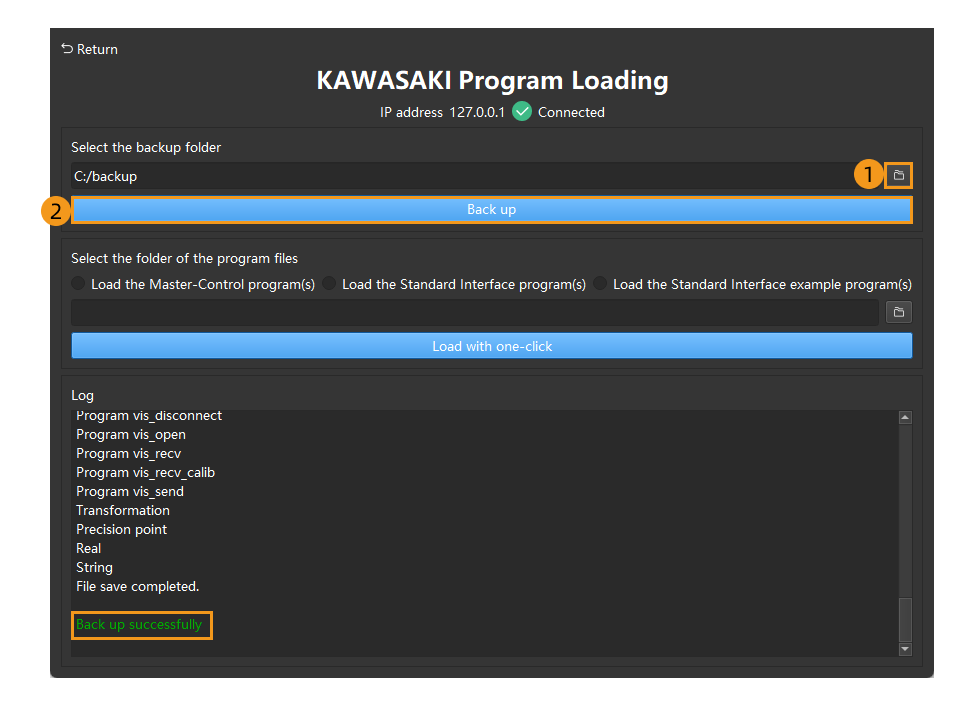Image resolution: width=968 pixels, height=707 pixels.
Task: Click the folder icon next to C:/backup path
Action: coord(898,174)
